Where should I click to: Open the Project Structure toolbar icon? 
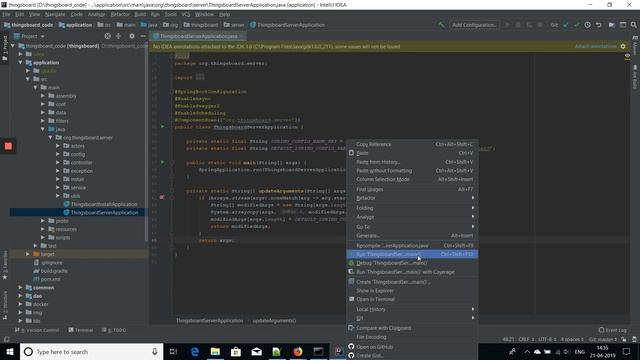[x=612, y=25]
